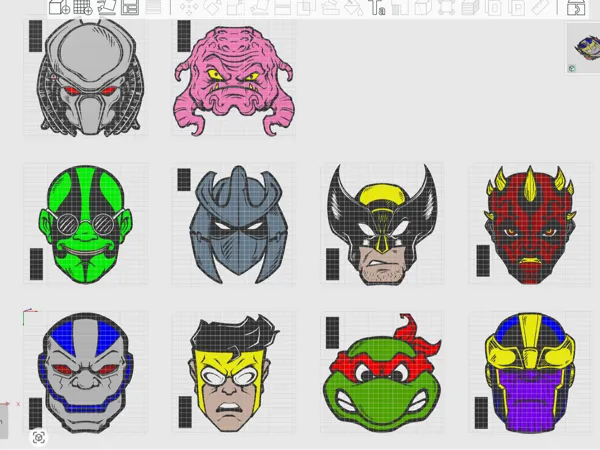This screenshot has width=600, height=450.
Task: Click the small icon below the view cube
Action: click(572, 68)
